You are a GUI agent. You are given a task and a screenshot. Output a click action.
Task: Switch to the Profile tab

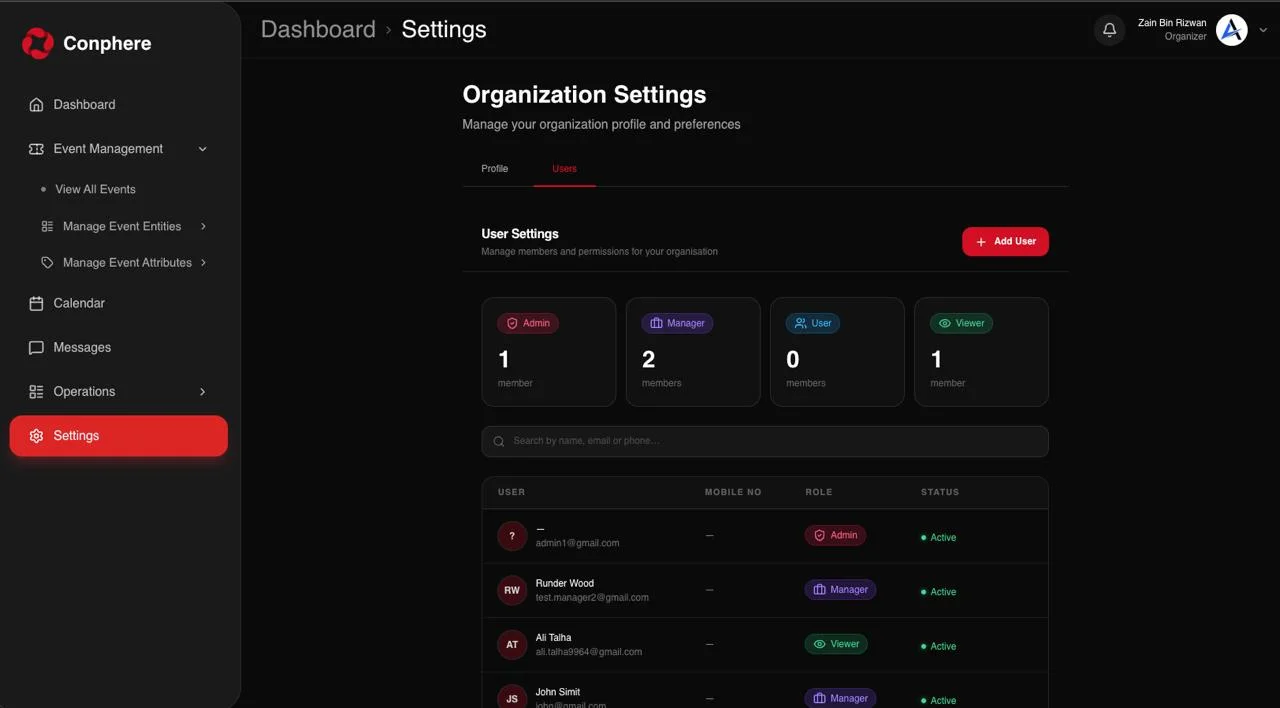[x=495, y=169]
